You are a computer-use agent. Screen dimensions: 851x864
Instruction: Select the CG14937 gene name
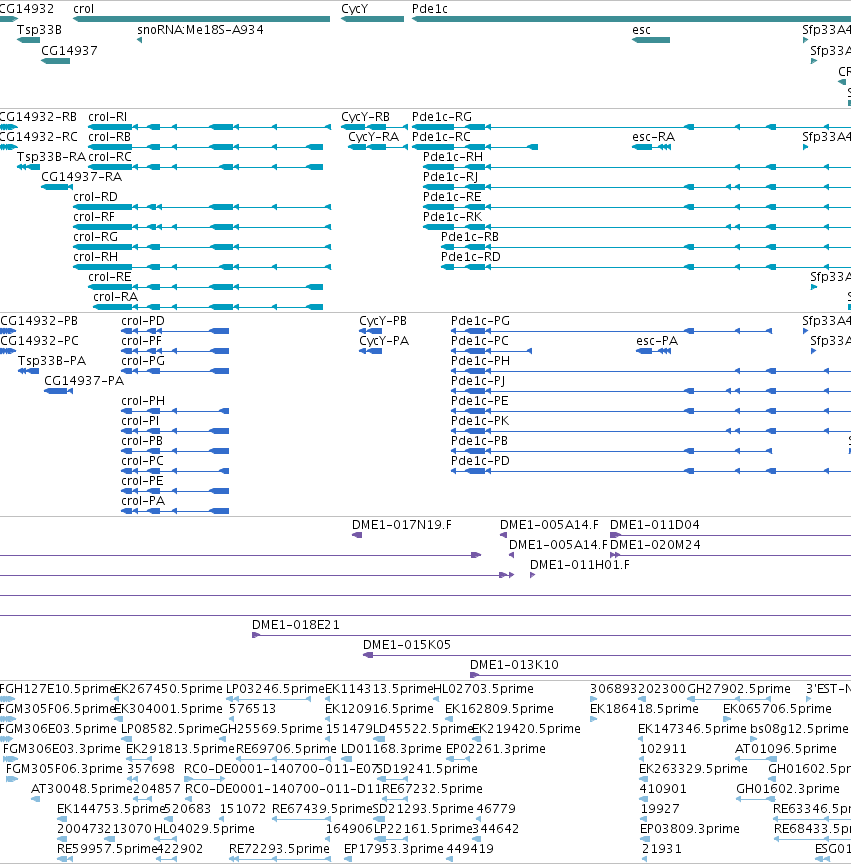(x=69, y=51)
